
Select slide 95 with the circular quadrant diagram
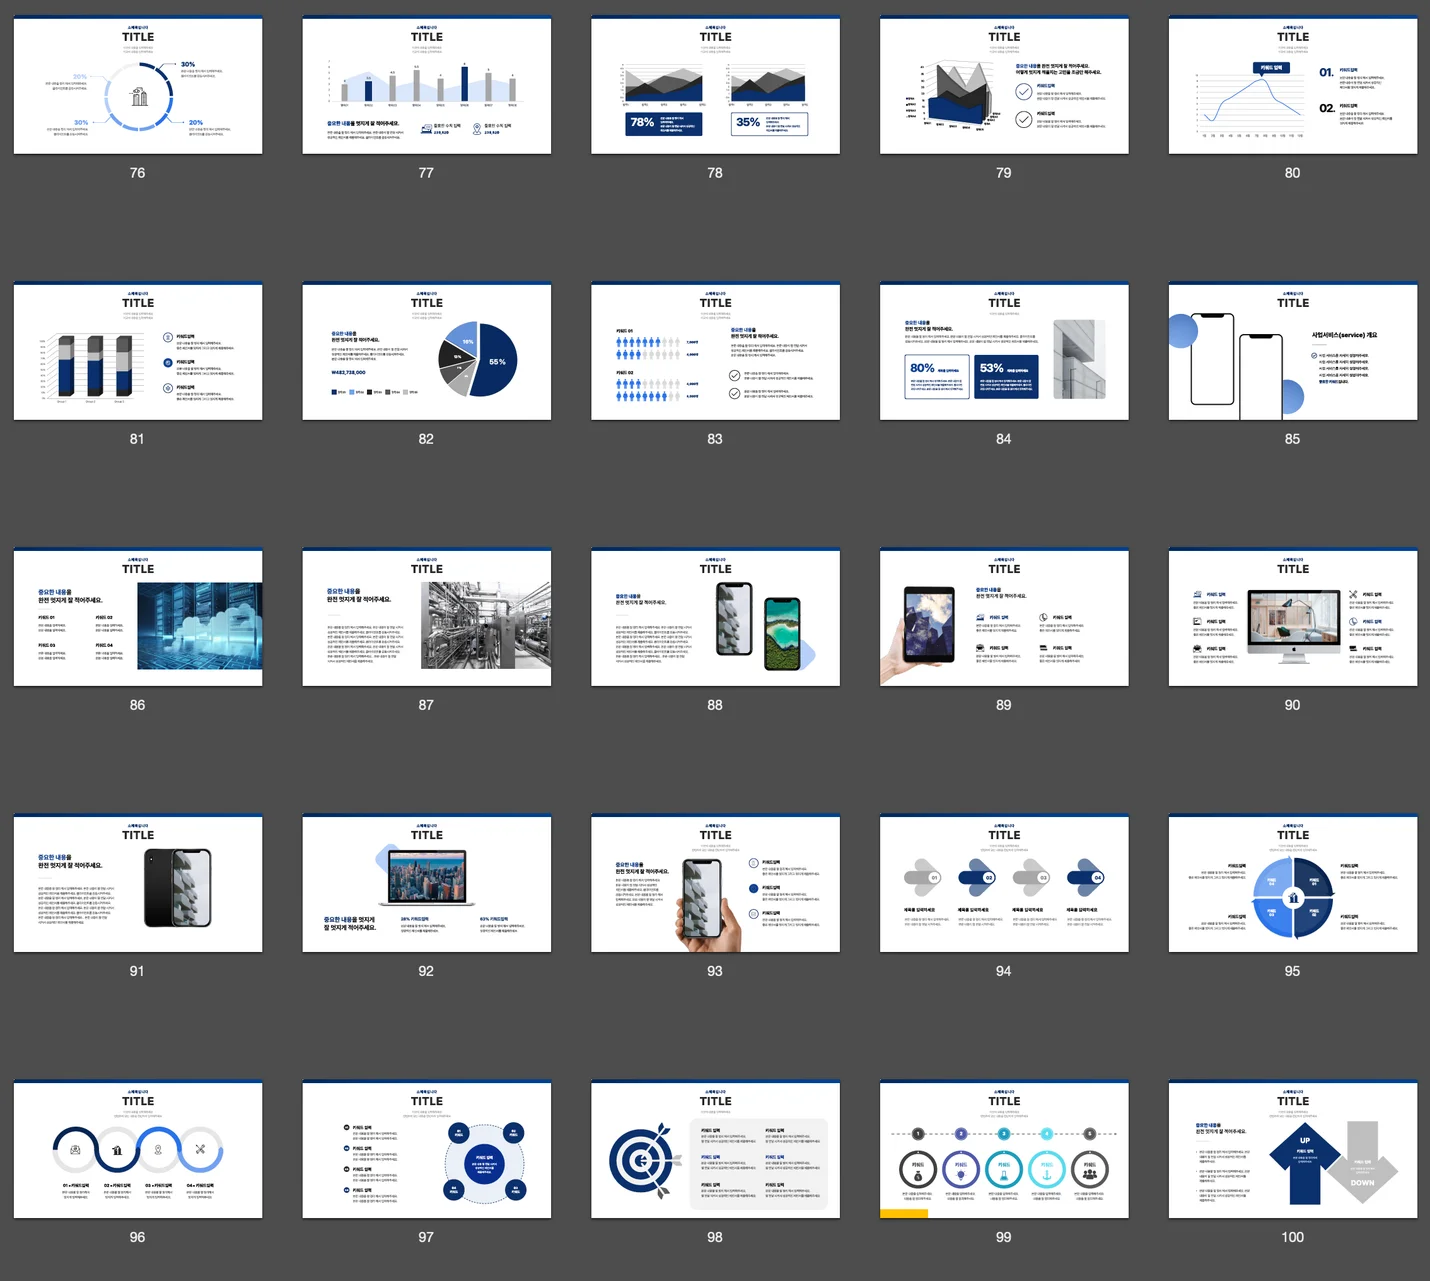coord(1292,884)
